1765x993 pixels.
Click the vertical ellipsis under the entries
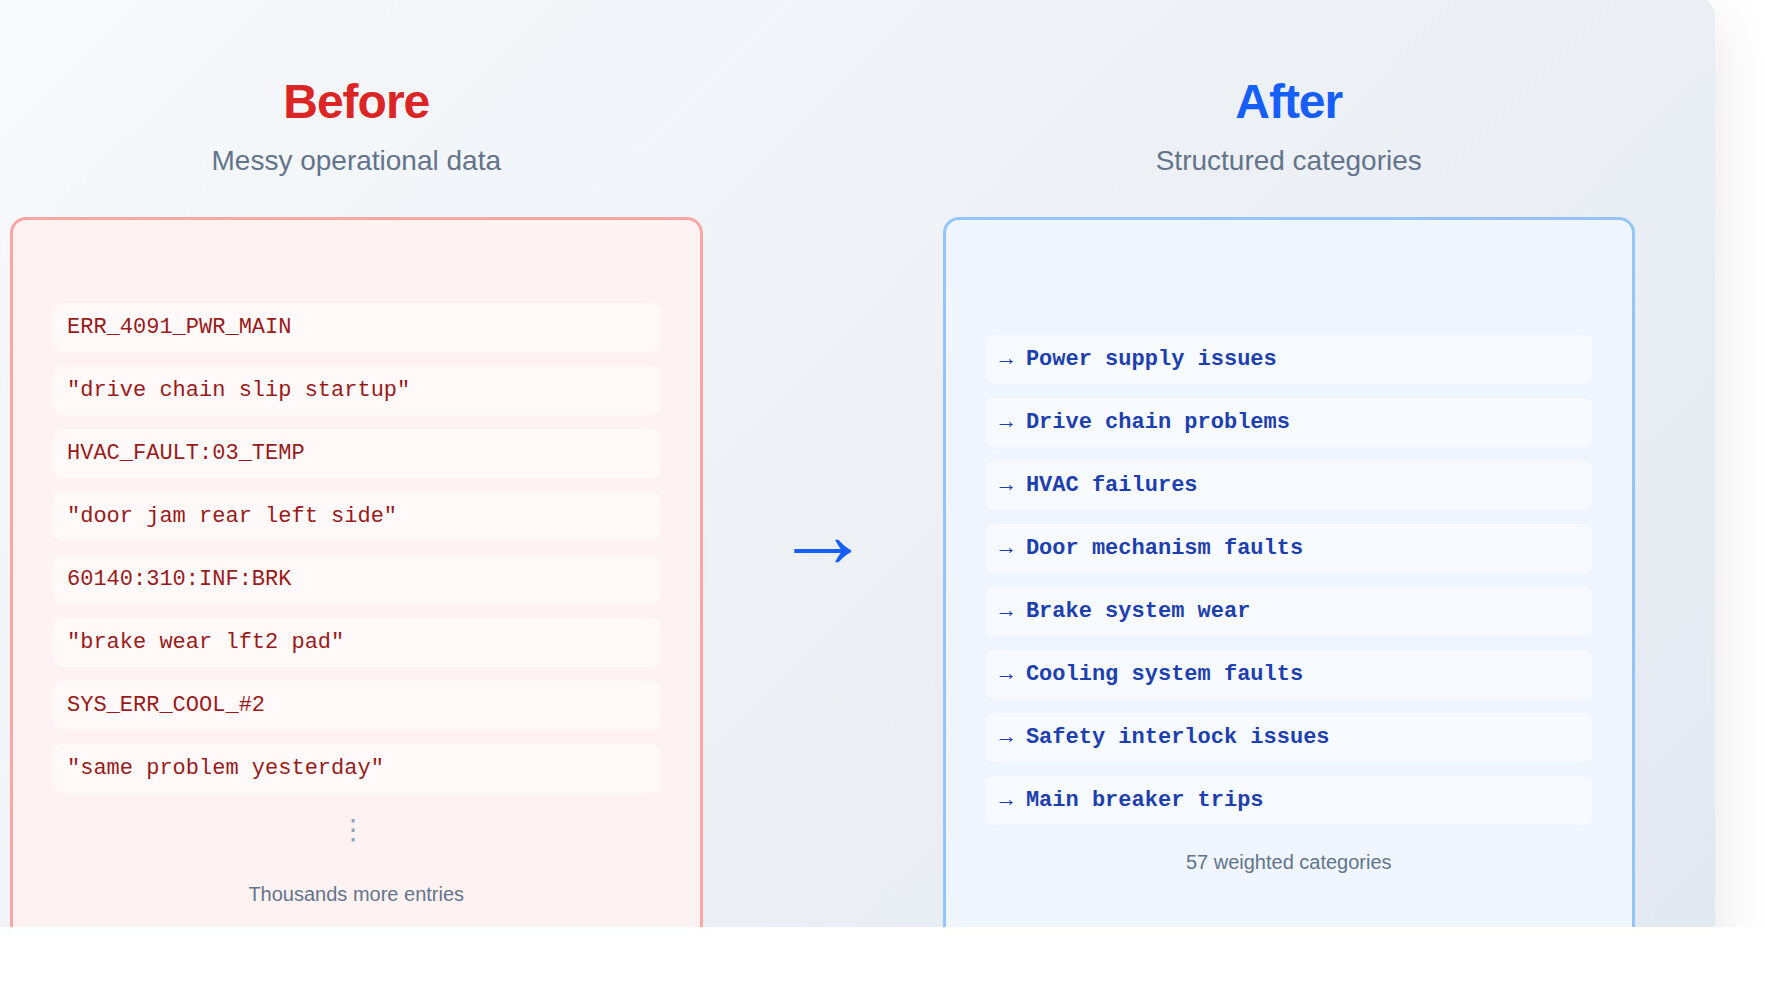[353, 830]
